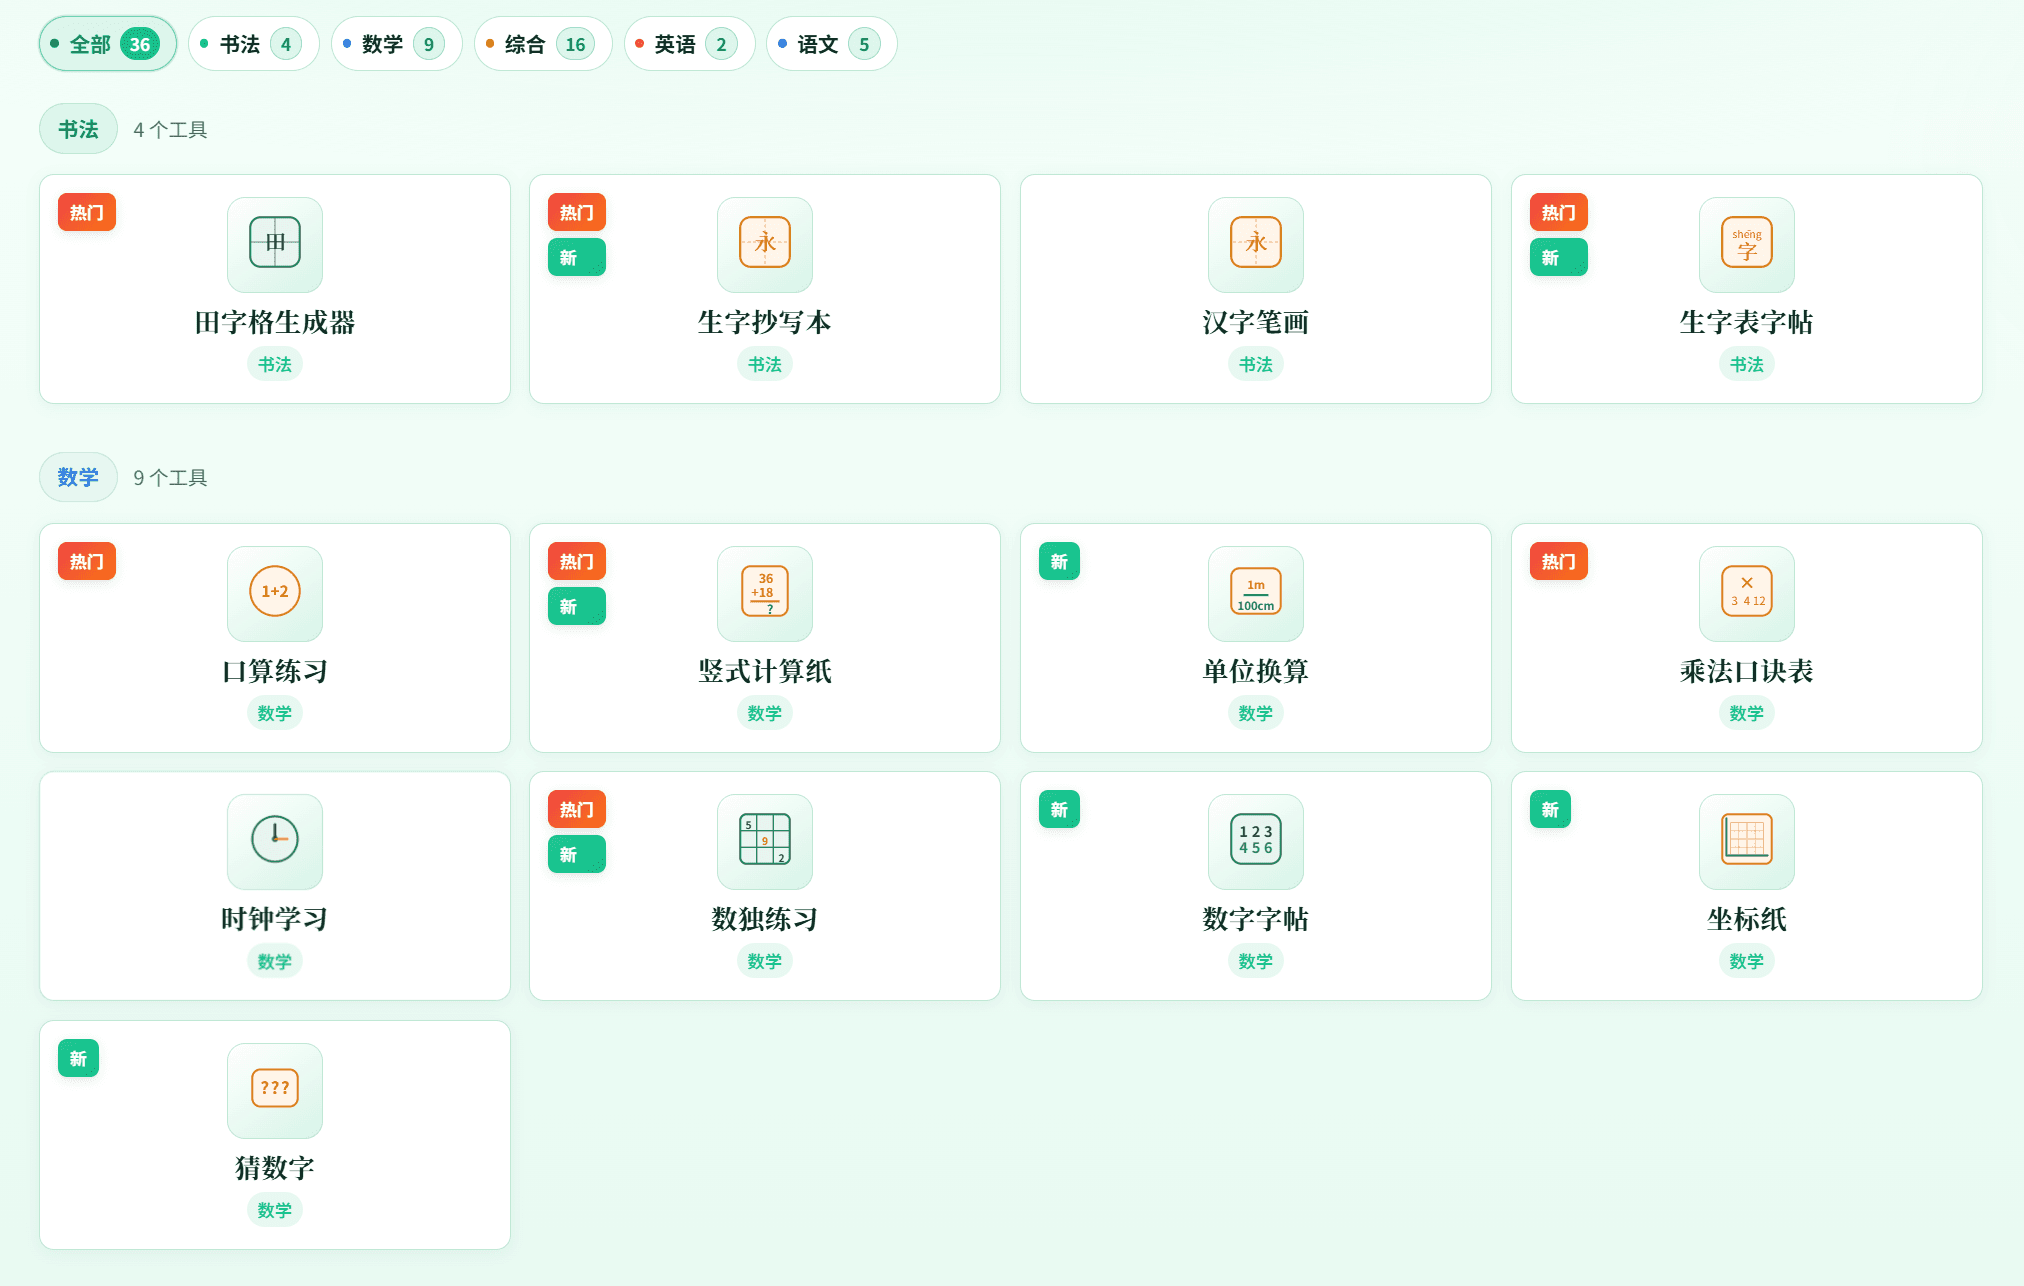Switch to the 语文 5 filter tab
Image resolution: width=2024 pixels, height=1286 pixels.
coord(832,44)
